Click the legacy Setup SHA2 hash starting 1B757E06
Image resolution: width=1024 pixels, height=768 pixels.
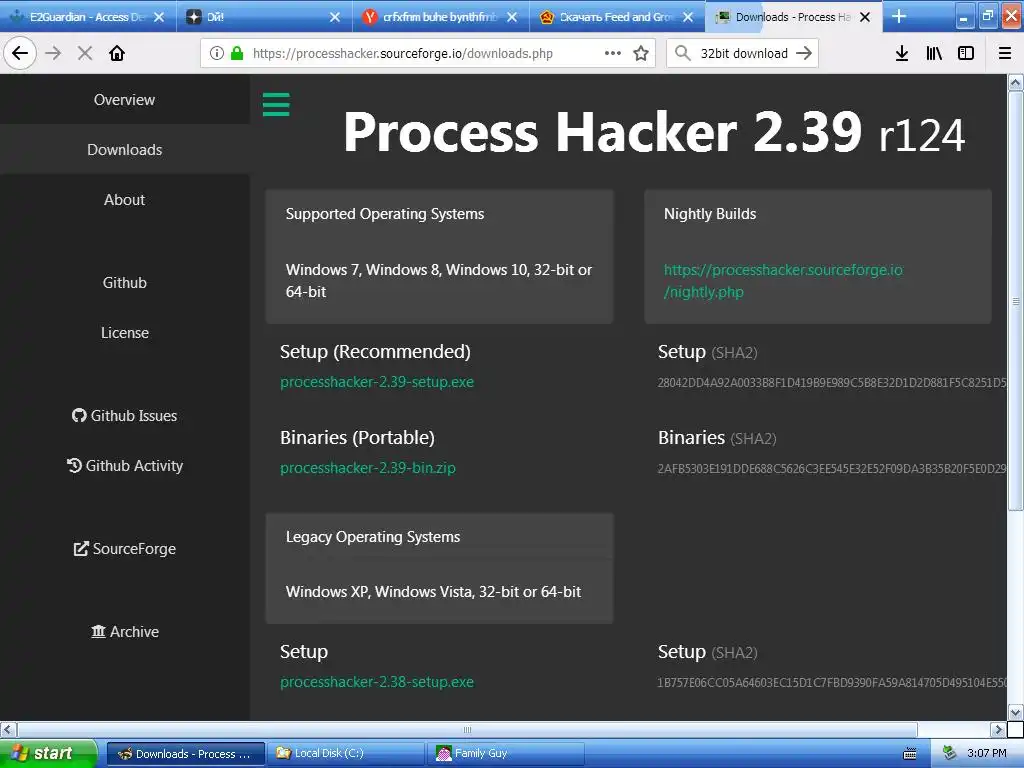point(832,682)
